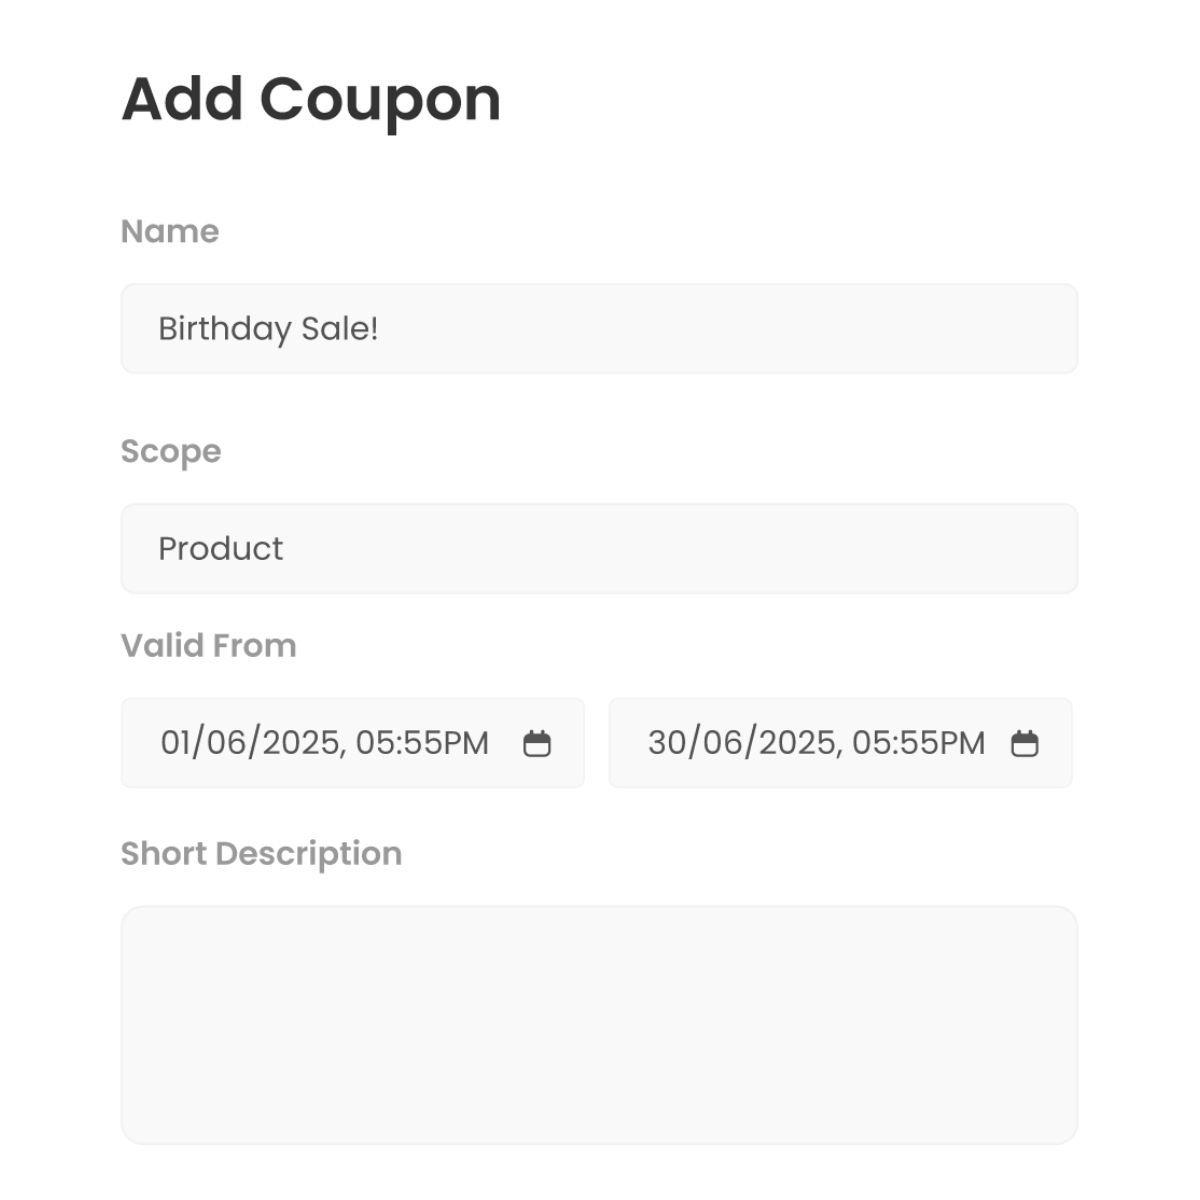Open calendar picker for 01/06/2025 start date
1200x1200 pixels.
click(x=537, y=743)
